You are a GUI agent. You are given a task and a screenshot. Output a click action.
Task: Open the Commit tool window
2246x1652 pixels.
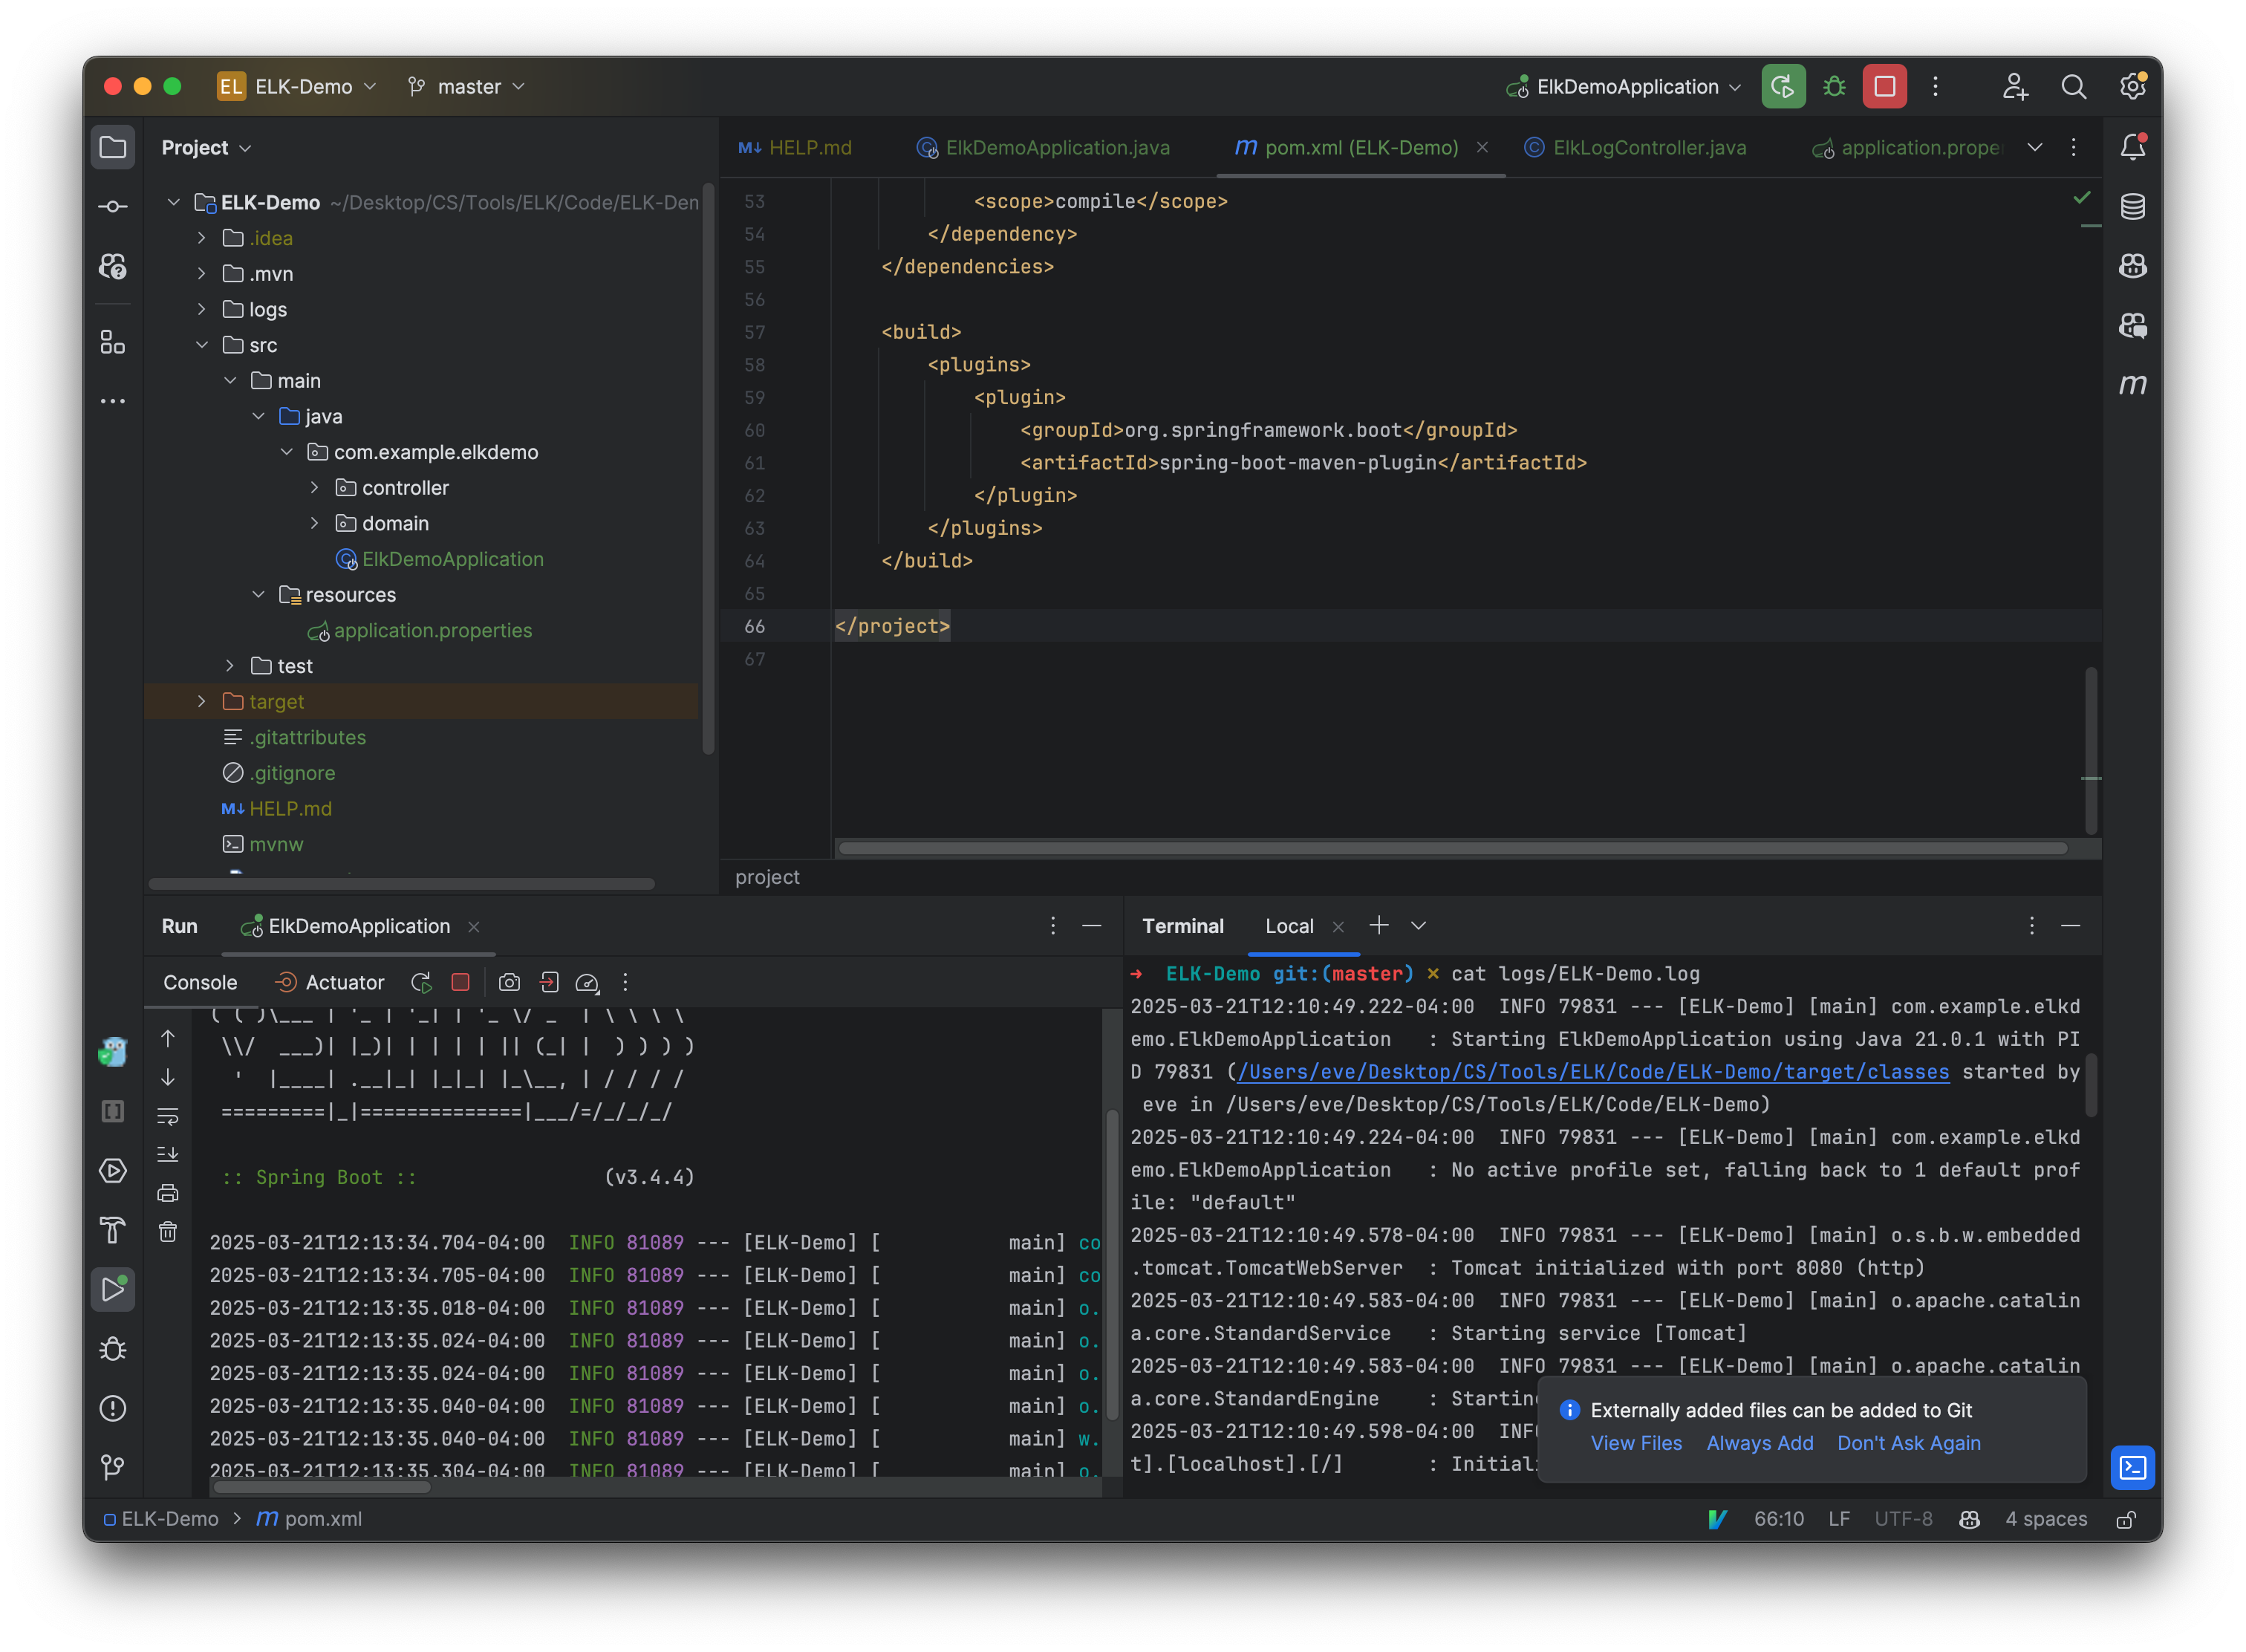click(x=113, y=205)
